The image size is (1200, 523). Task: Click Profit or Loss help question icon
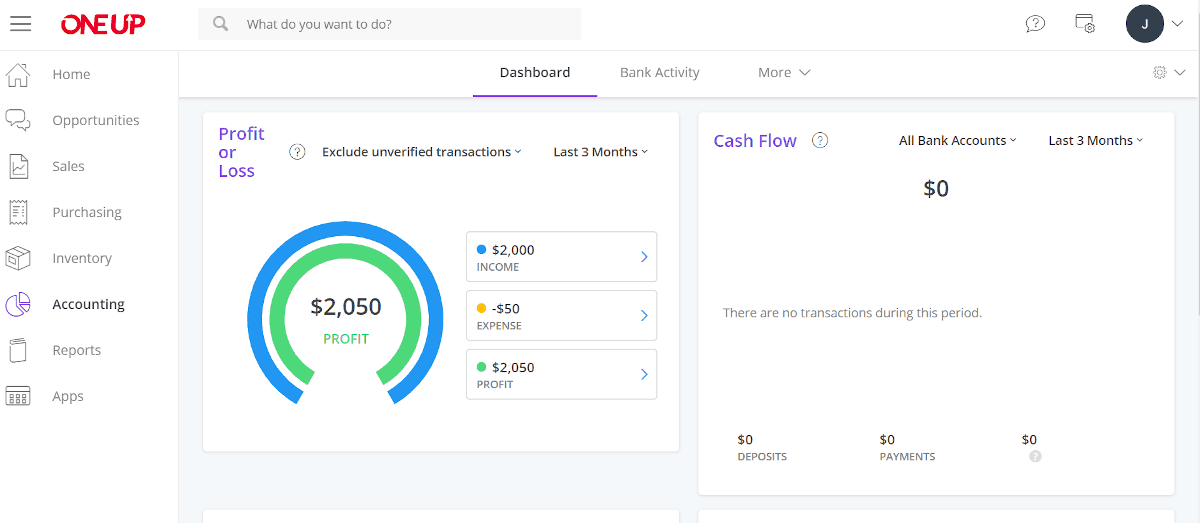coord(297,152)
